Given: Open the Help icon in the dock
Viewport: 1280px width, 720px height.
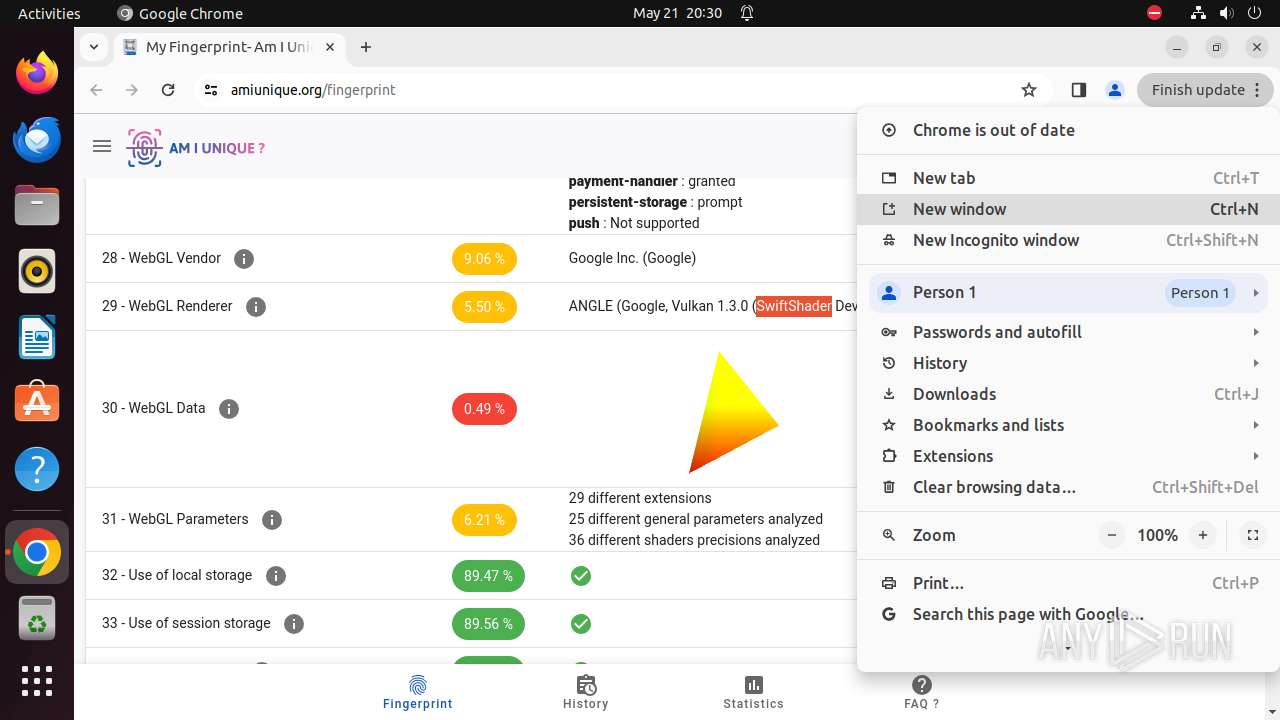Looking at the screenshot, I should (37, 469).
